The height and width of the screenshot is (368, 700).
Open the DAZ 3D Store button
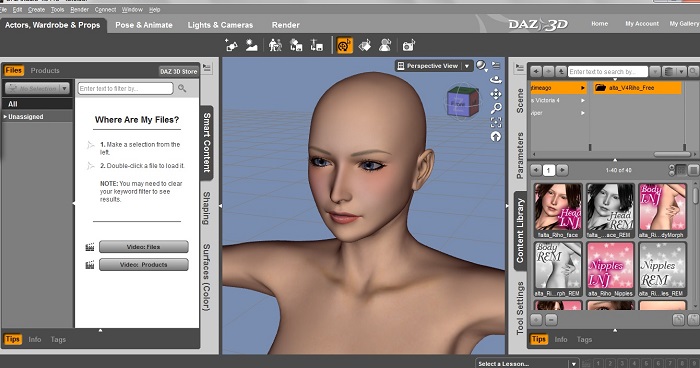(x=179, y=71)
